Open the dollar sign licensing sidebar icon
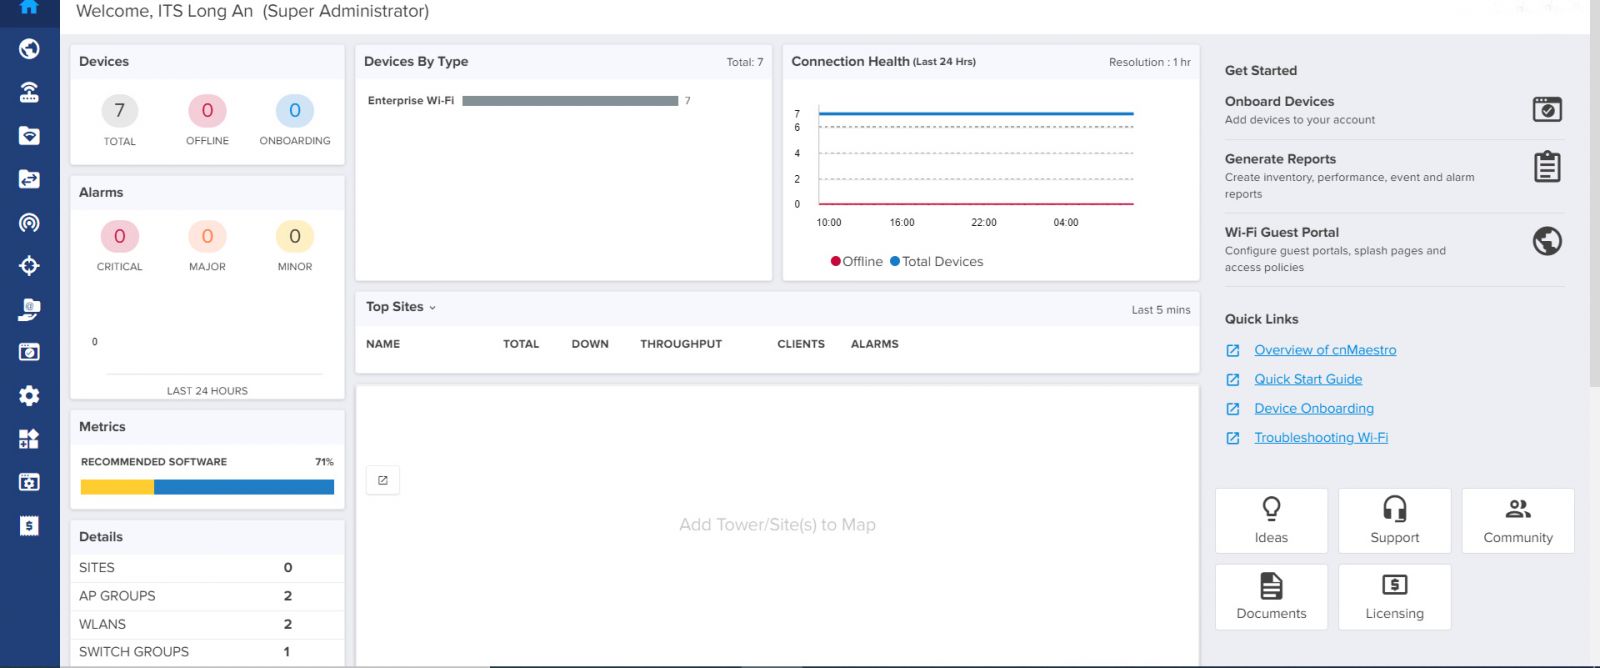This screenshot has height=668, width=1600. click(29, 526)
